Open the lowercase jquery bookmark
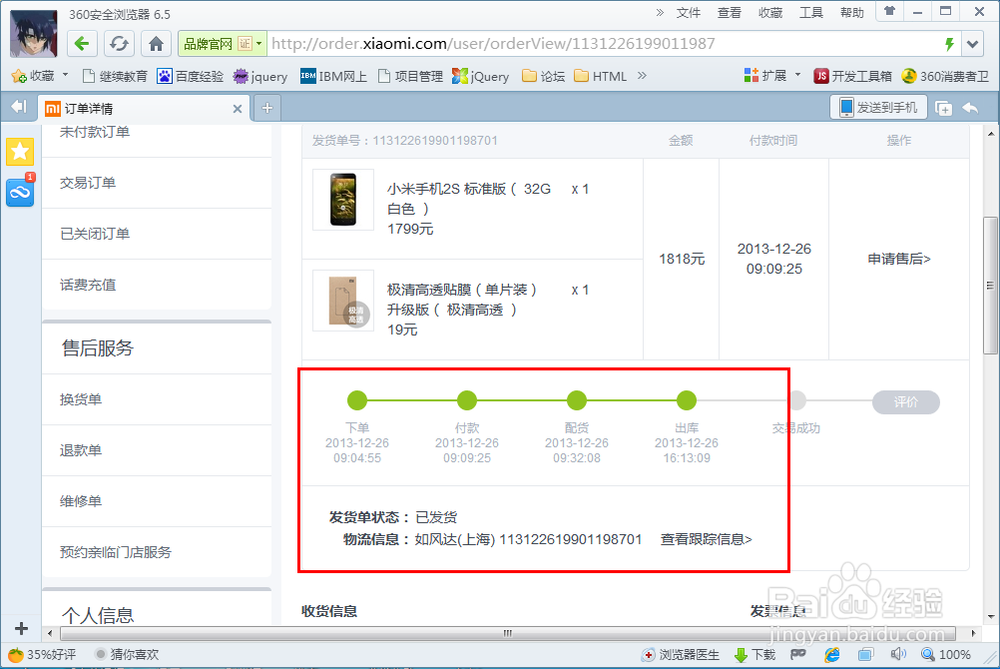 point(260,77)
